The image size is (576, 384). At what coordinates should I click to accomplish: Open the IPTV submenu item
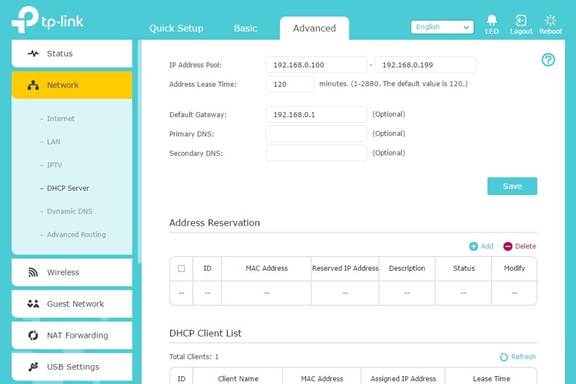[x=54, y=165]
